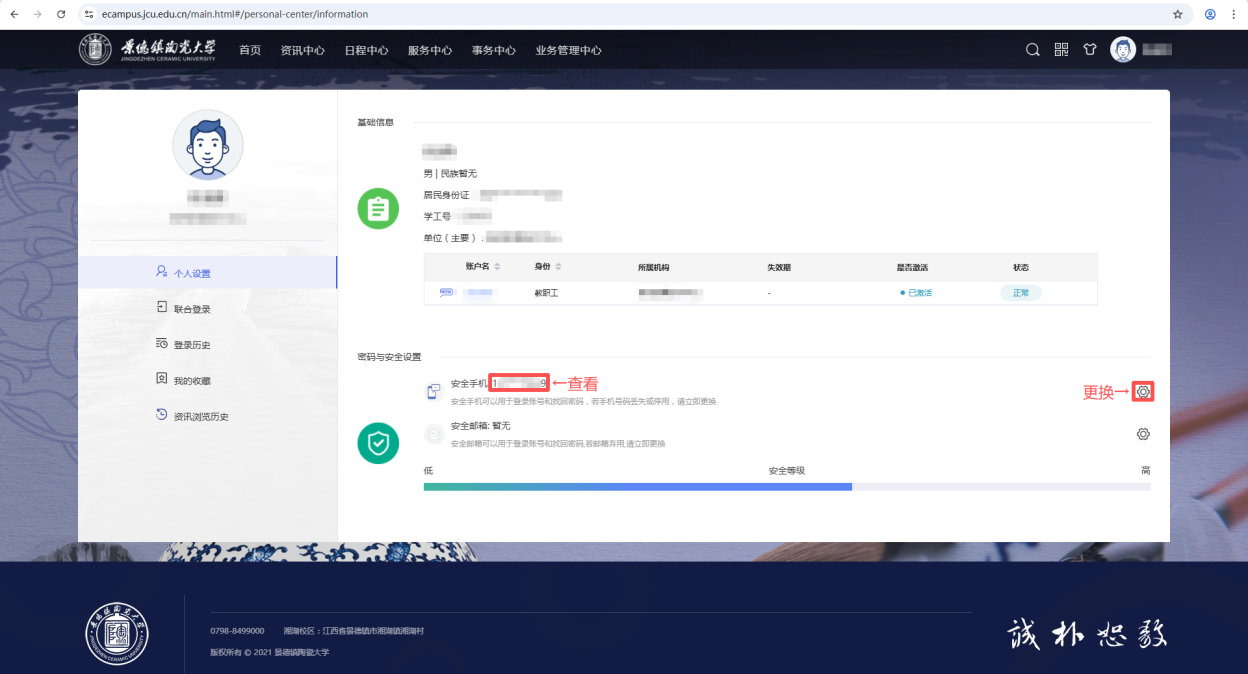Screen dimensions: 1248x674
Task: Open the browser three-dot menu
Action: tap(1235, 15)
